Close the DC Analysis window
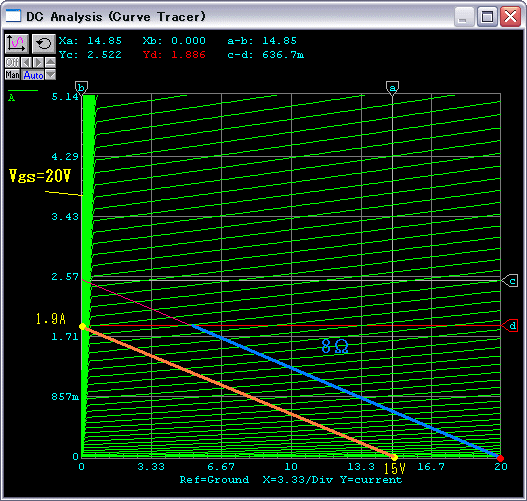This screenshot has height=501, width=527. coord(511,16)
